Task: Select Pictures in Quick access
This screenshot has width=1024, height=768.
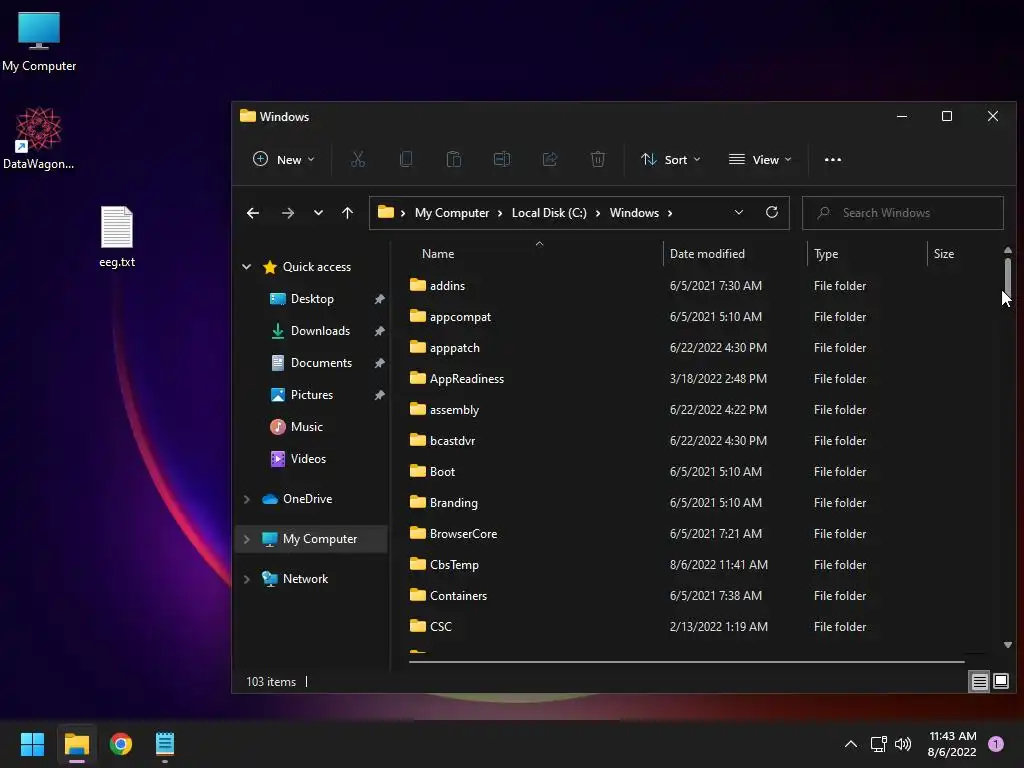Action: click(312, 394)
